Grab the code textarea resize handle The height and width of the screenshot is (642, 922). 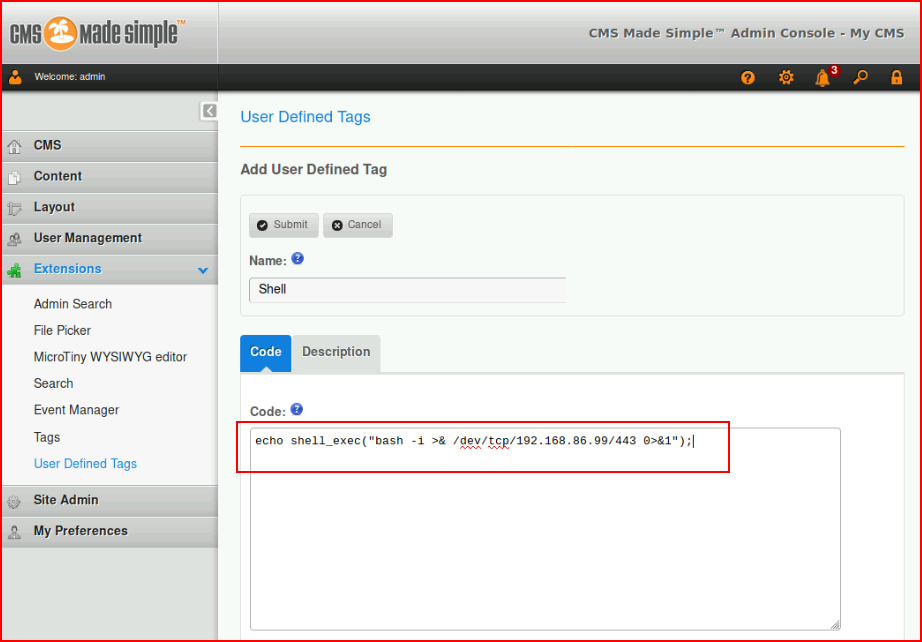pos(835,625)
